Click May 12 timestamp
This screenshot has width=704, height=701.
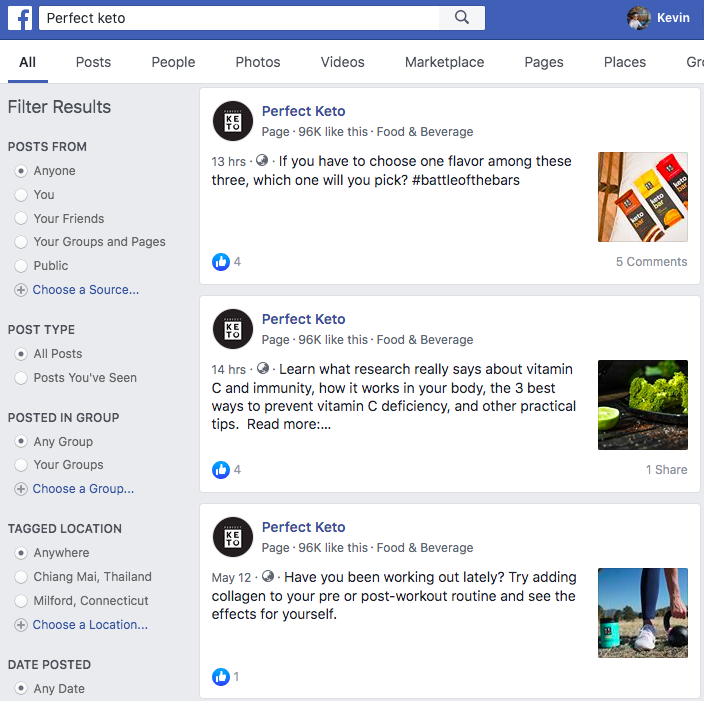tap(231, 578)
